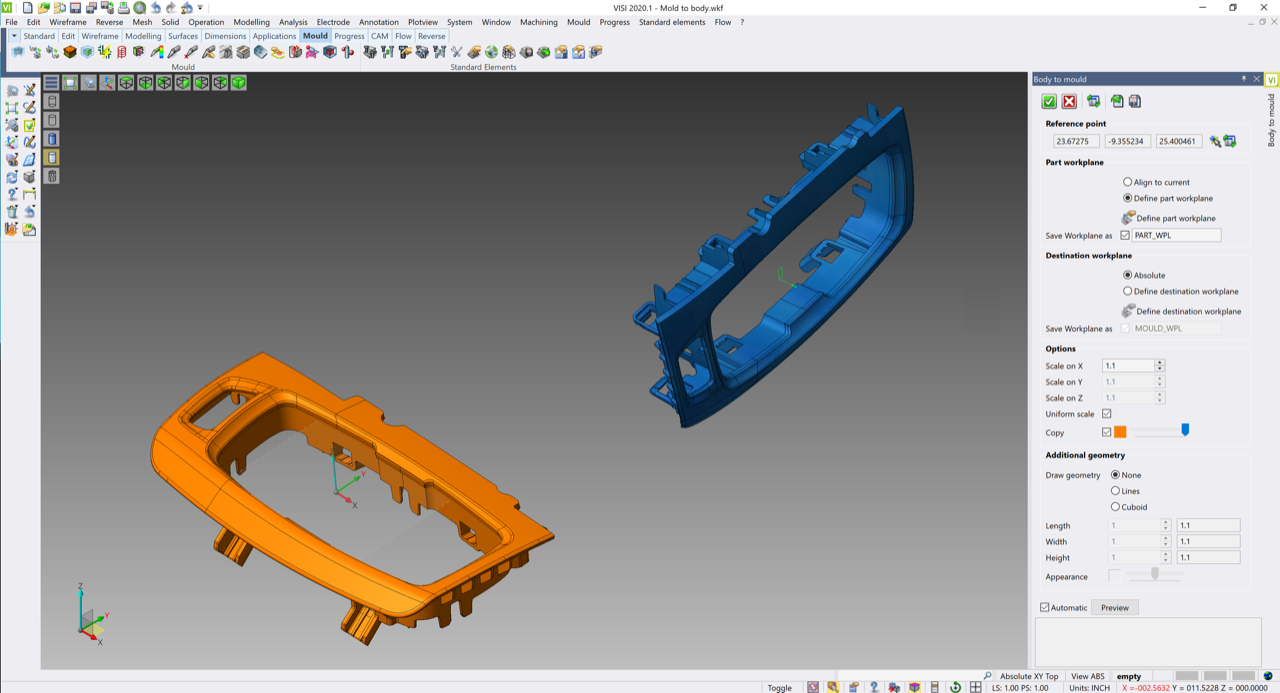Open the ribbon tab list dropdown
Viewport: 1280px width, 693px height.
point(14,36)
